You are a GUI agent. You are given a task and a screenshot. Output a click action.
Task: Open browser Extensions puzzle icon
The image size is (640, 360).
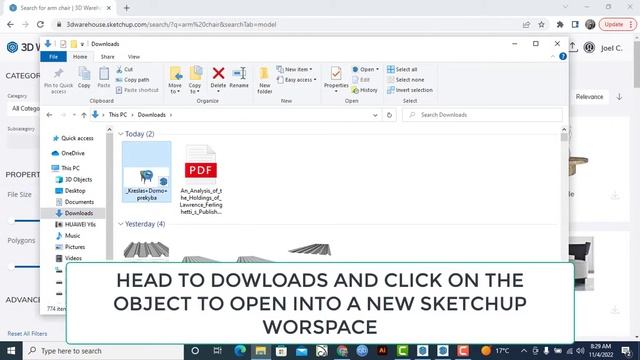click(560, 24)
